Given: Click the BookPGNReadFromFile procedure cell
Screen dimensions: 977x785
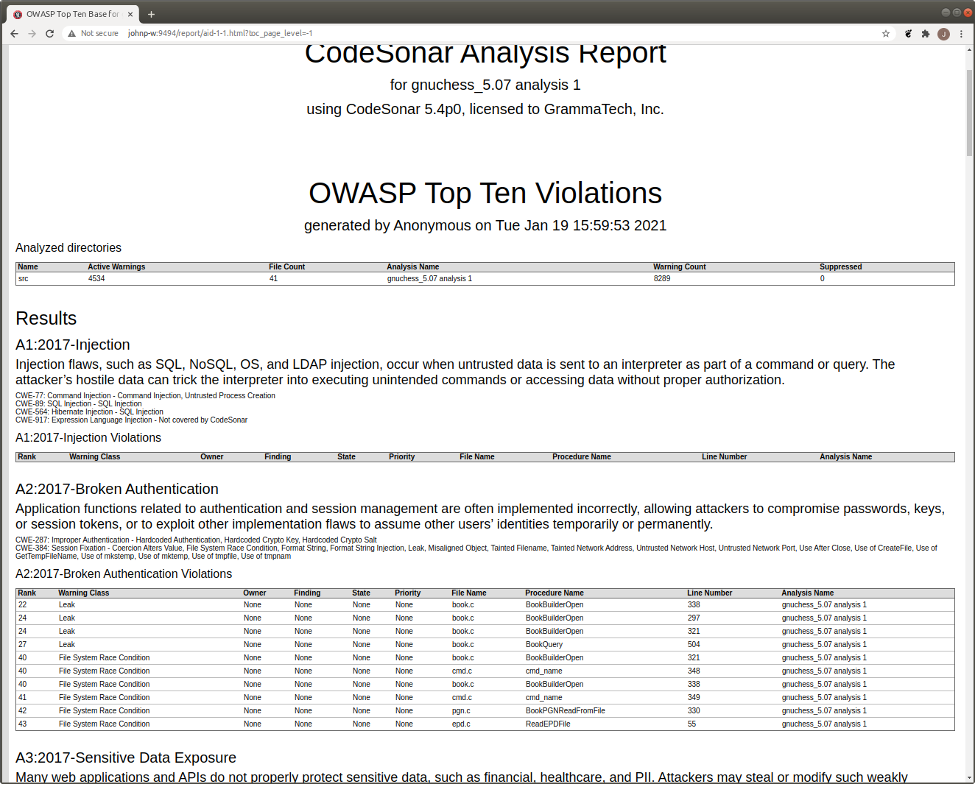Looking at the screenshot, I should pos(565,710).
